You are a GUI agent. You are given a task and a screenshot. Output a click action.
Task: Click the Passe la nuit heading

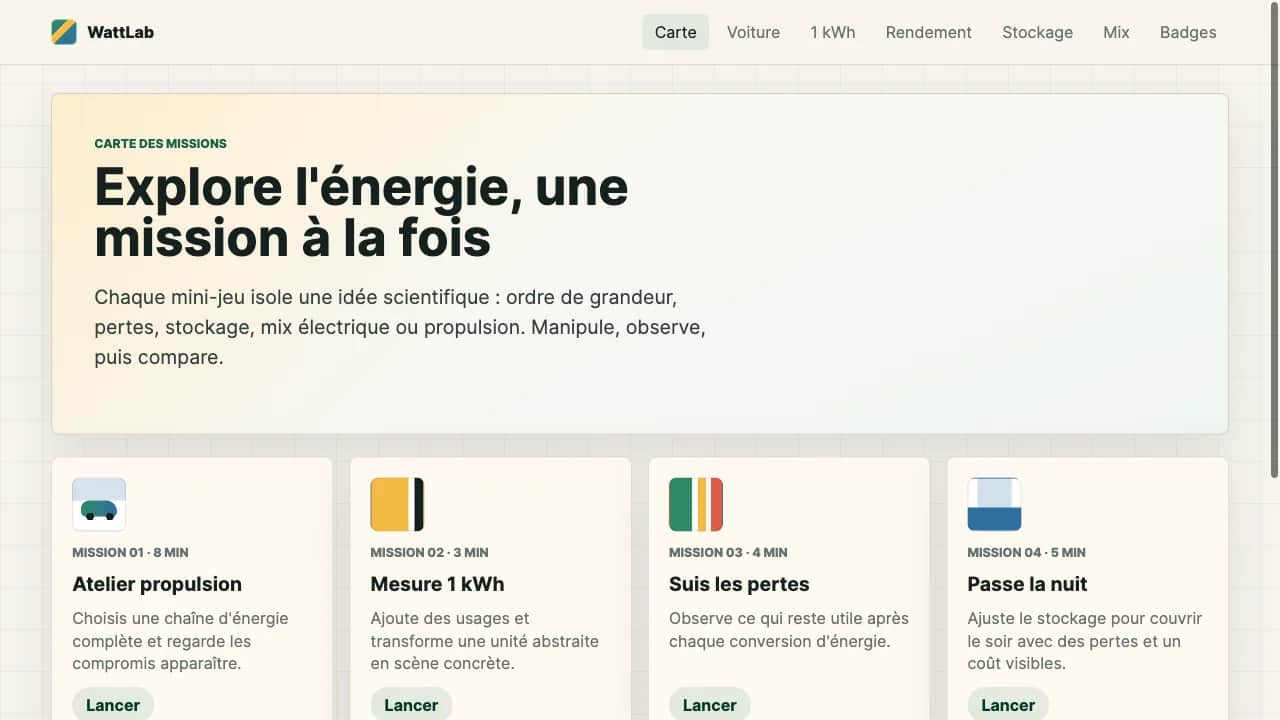coord(1027,584)
